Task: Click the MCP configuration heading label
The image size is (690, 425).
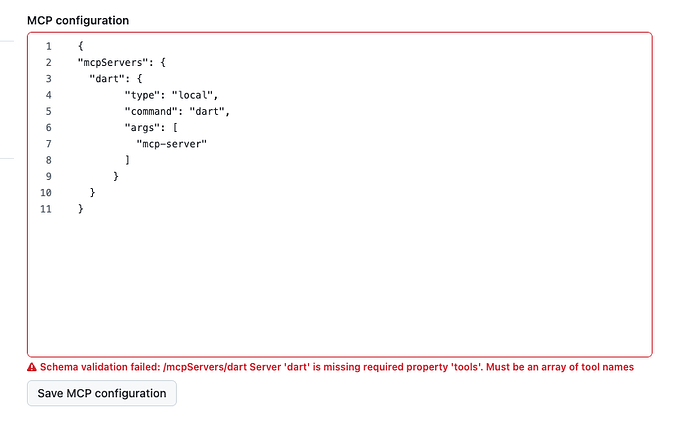Action: tap(78, 20)
